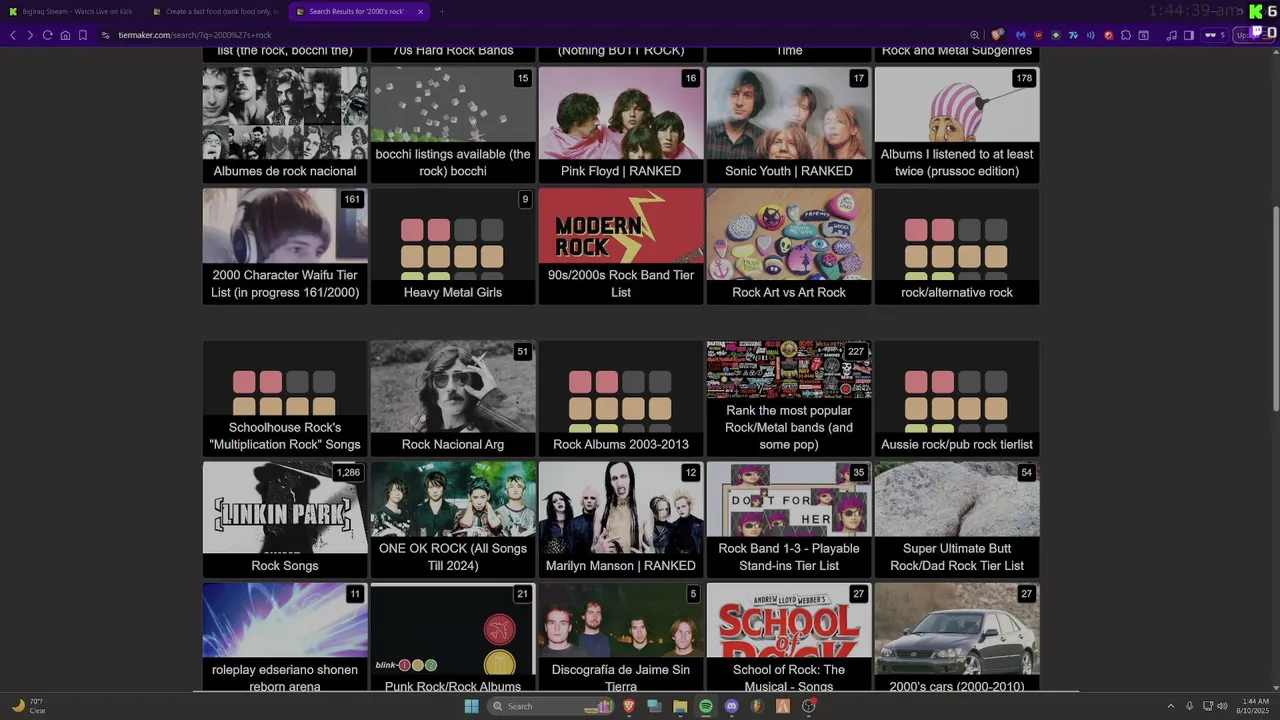The height and width of the screenshot is (720, 1280).
Task: Open School of Rock: The Musical Songs
Action: coord(789,637)
